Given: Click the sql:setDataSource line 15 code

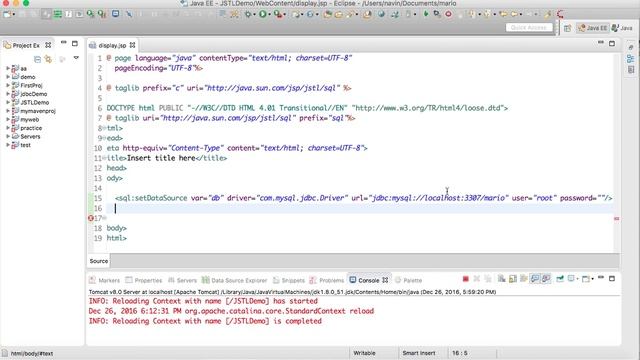Looking at the screenshot, I should point(363,198).
